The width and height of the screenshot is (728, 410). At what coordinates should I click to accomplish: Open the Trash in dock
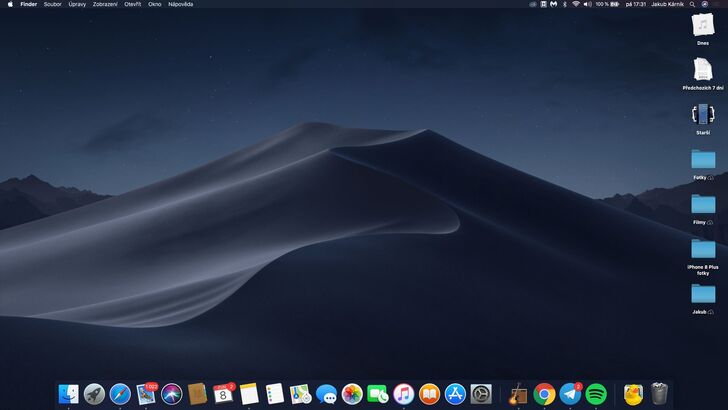[x=659, y=394]
